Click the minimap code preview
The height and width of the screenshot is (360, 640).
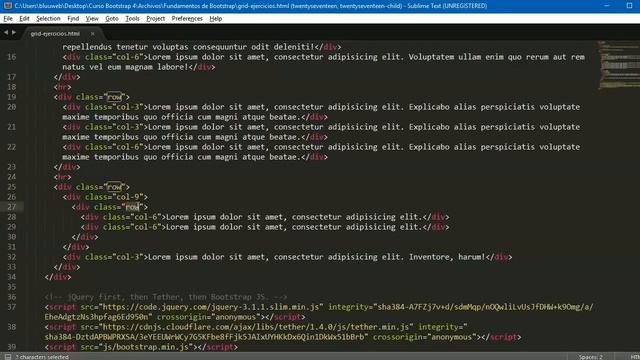tap(619, 64)
